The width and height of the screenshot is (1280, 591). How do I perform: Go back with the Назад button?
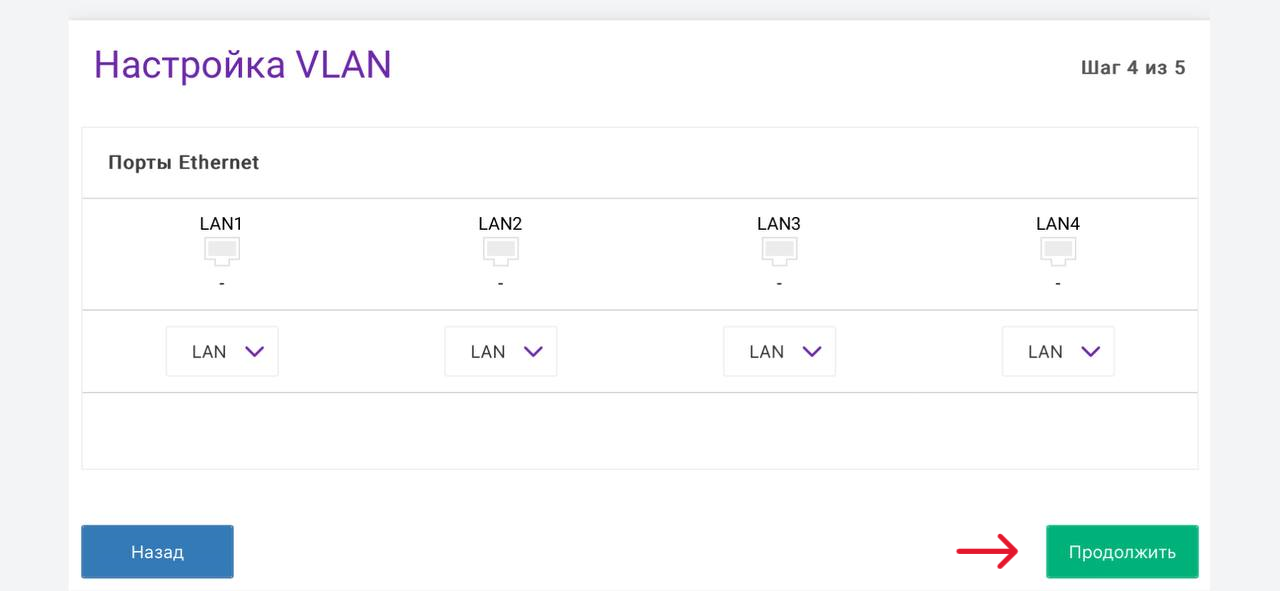pos(157,552)
